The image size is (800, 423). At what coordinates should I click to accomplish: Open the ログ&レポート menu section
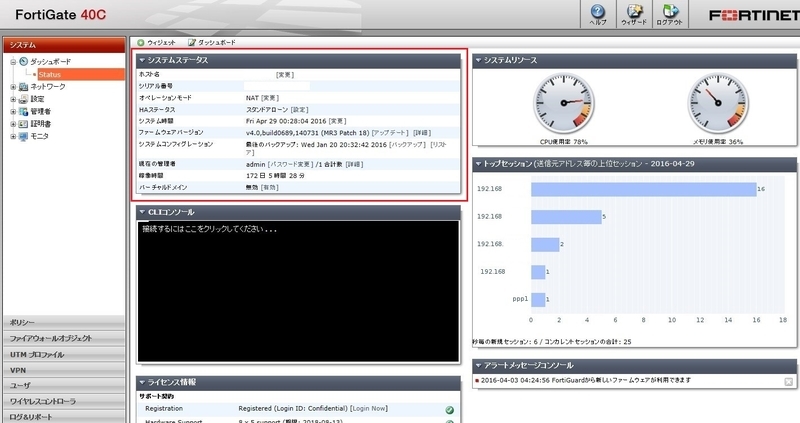[x=64, y=416]
